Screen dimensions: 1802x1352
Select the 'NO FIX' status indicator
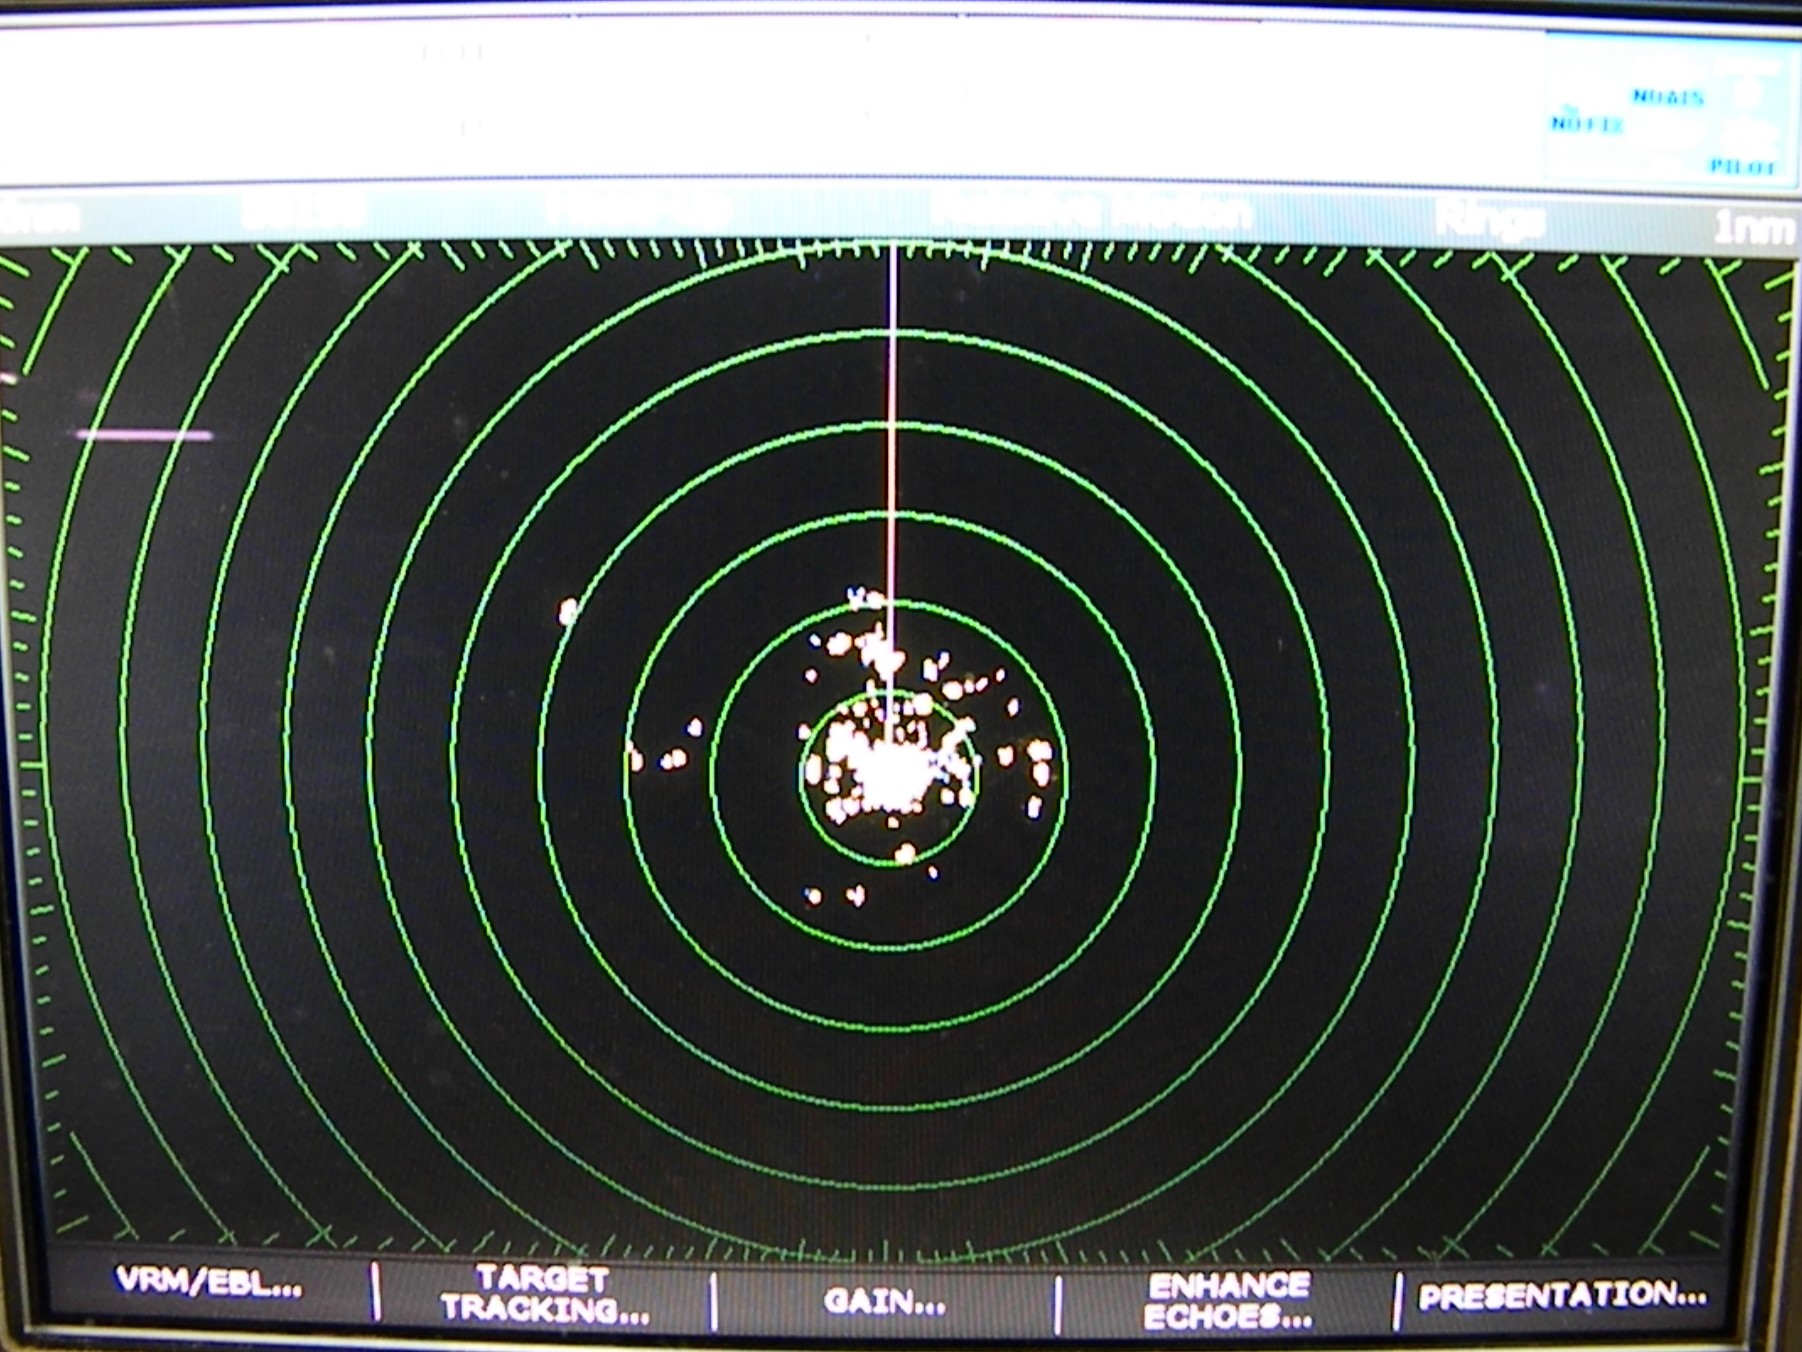pyautogui.click(x=1586, y=124)
